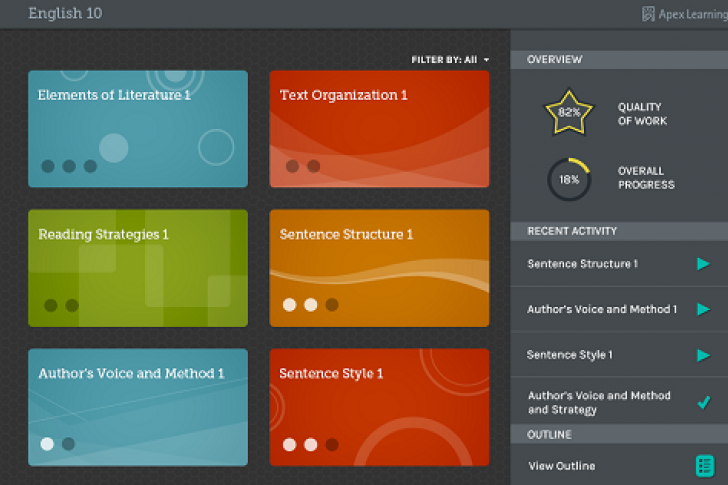The image size is (728, 485).
Task: Click the Apex Learning logo
Action: click(684, 14)
